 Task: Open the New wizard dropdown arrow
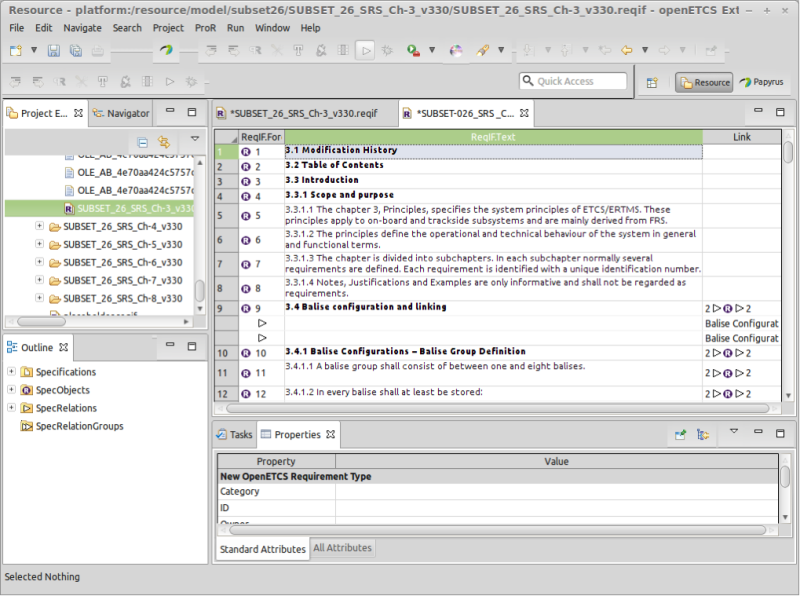34,50
